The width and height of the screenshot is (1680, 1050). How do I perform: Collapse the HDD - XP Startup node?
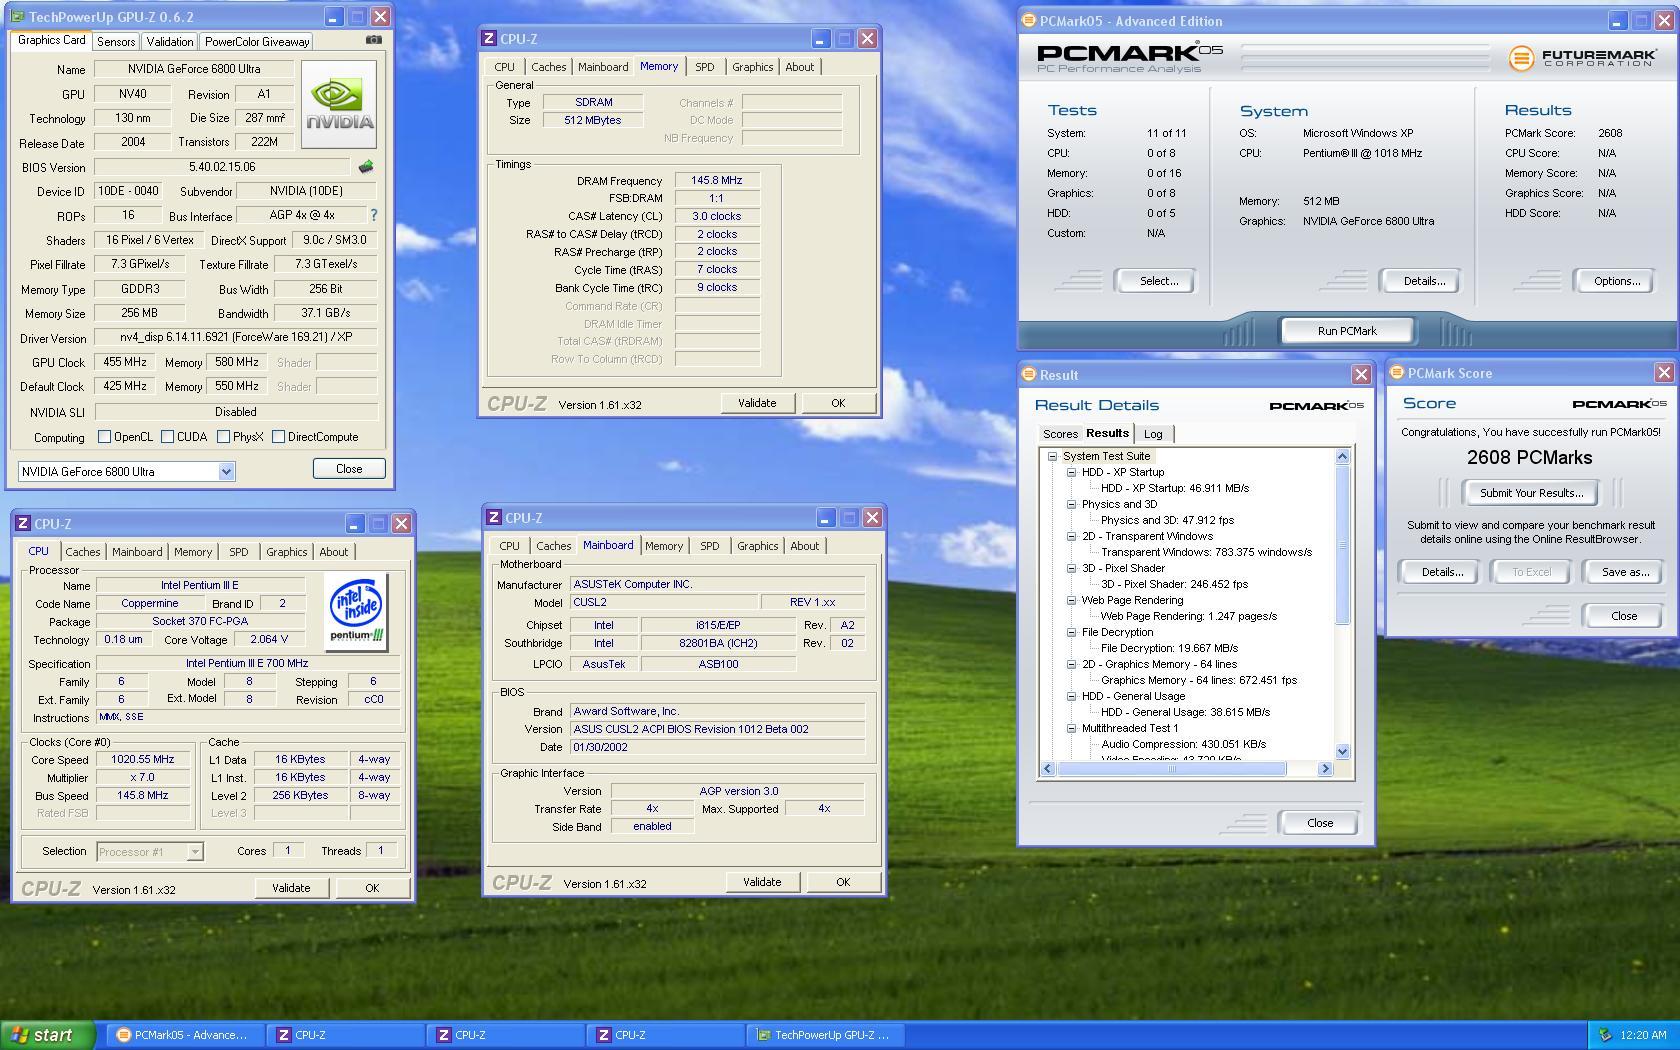[x=1071, y=472]
